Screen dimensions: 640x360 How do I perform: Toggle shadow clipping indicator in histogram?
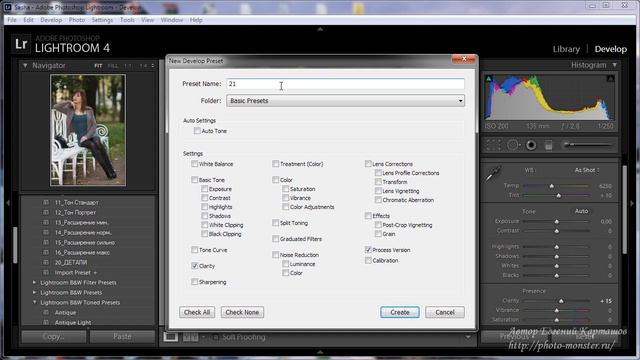[489, 78]
